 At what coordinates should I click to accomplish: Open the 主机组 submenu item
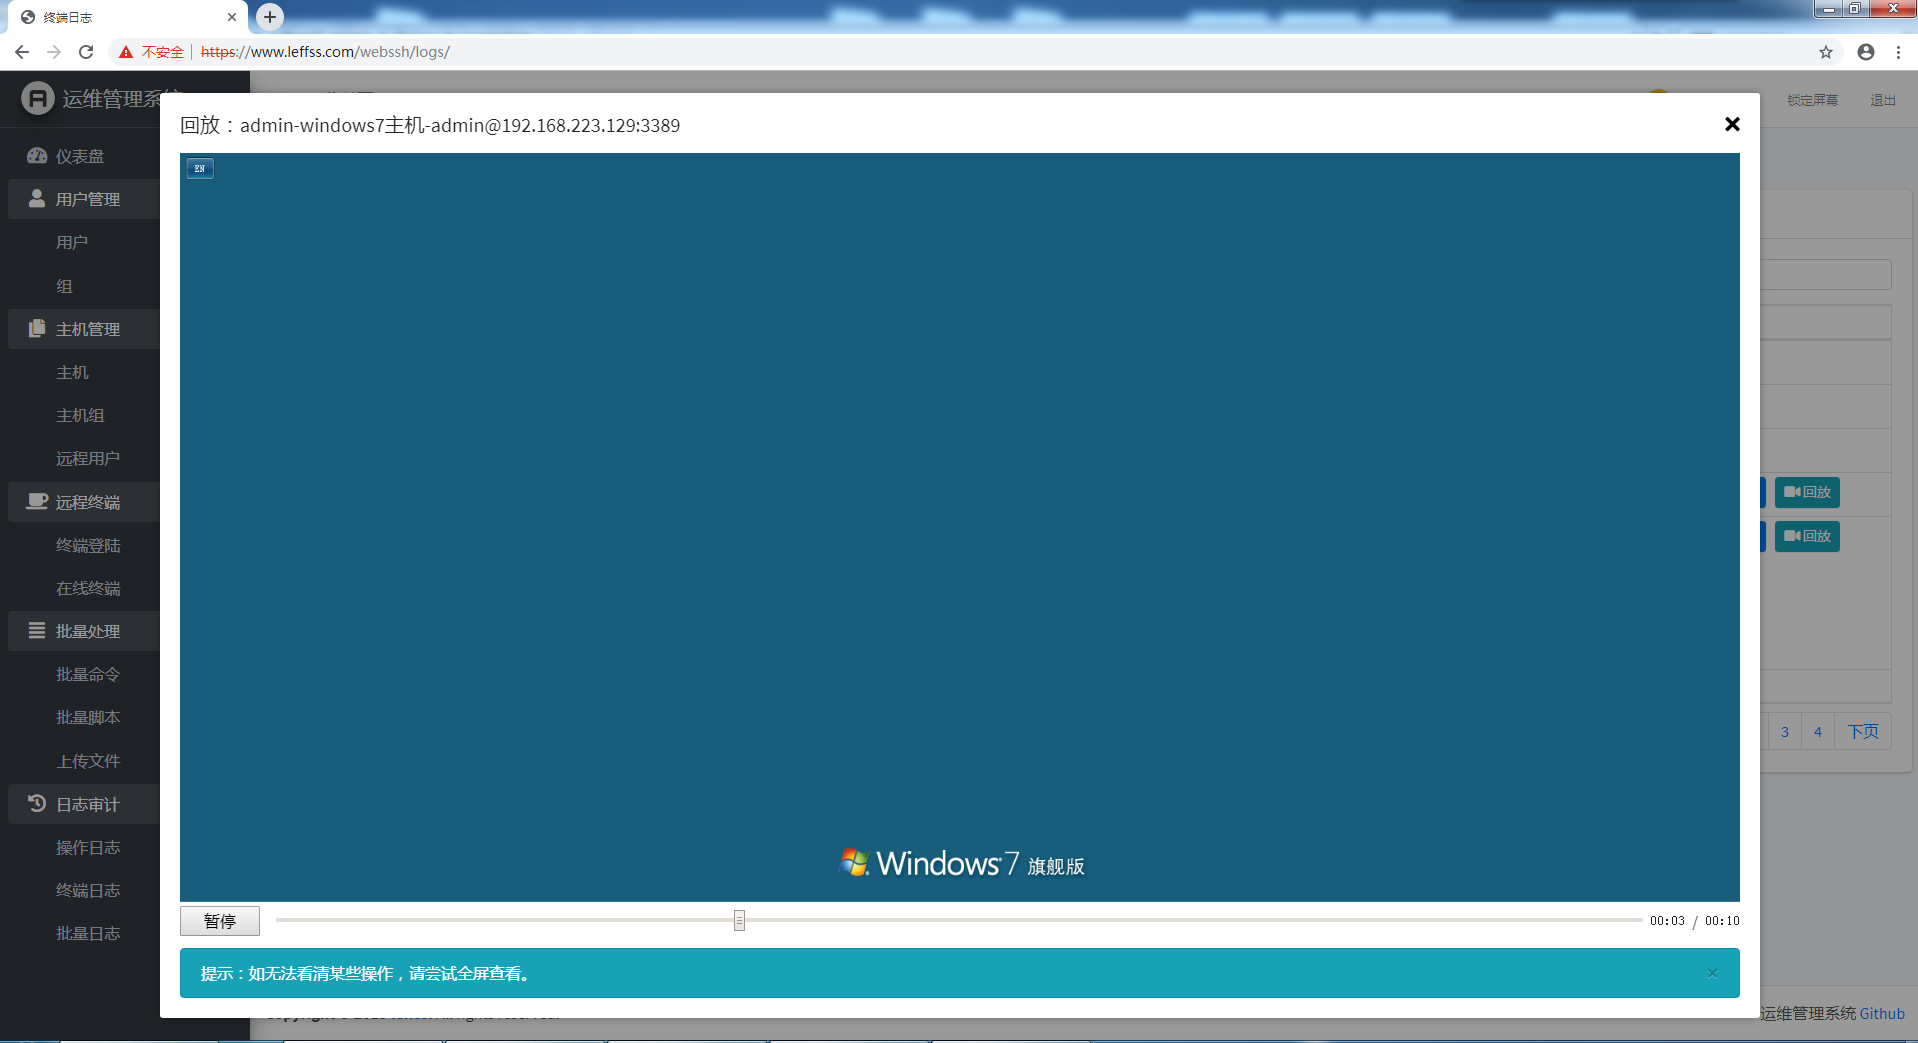(80, 415)
